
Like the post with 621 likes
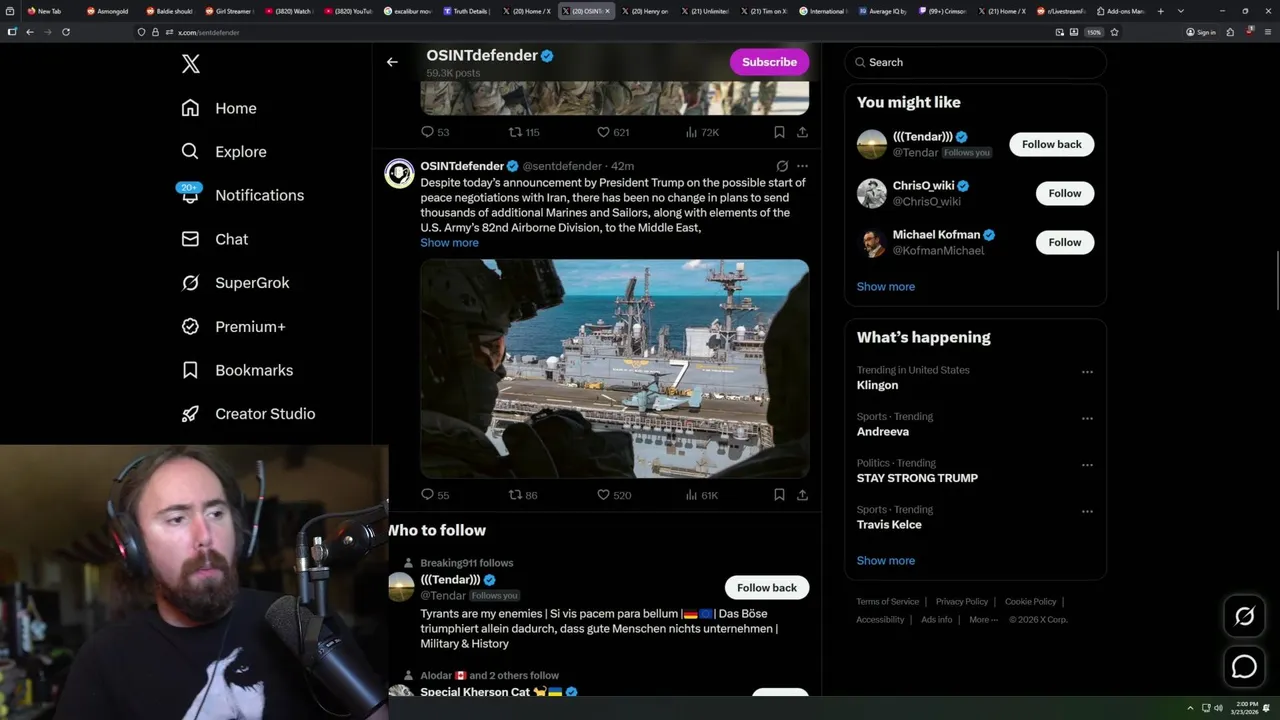(613, 132)
